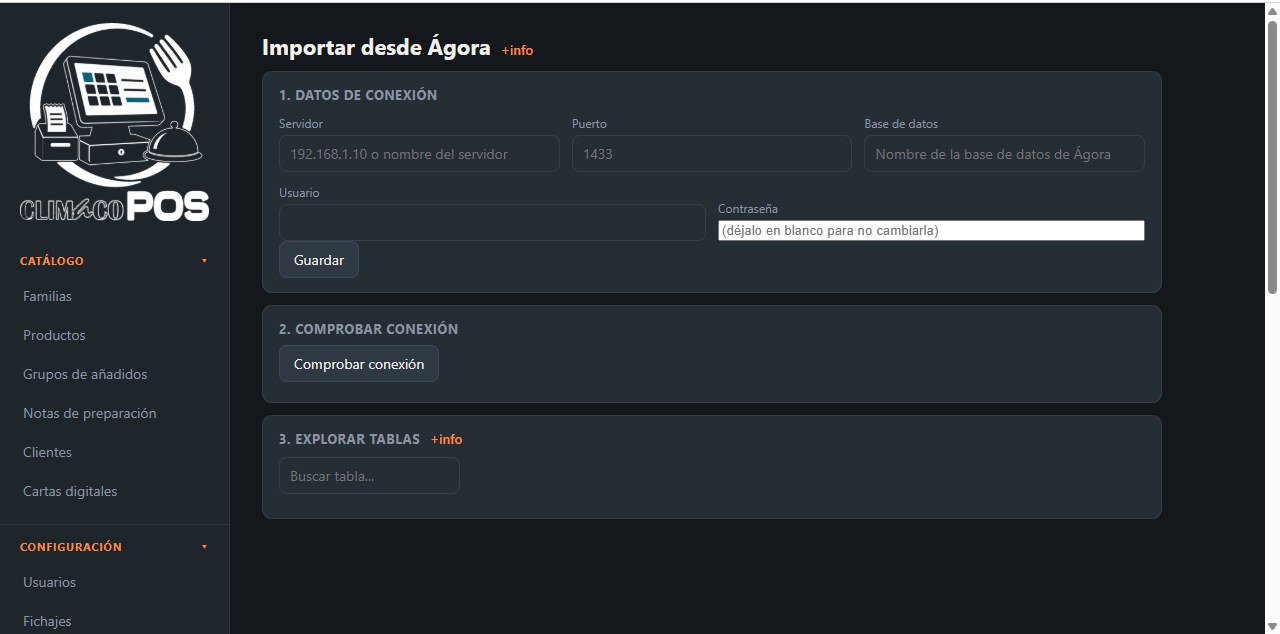Open Productos in the sidebar
Viewport: 1280px width, 634px height.
54,335
